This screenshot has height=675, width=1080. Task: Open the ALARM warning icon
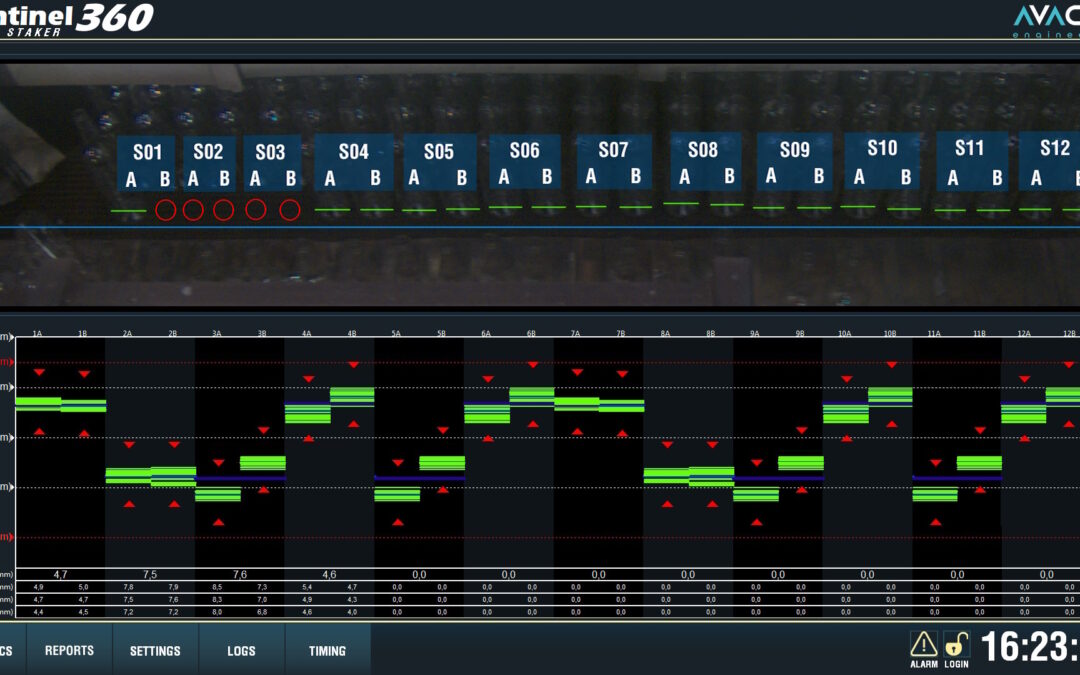(x=923, y=650)
